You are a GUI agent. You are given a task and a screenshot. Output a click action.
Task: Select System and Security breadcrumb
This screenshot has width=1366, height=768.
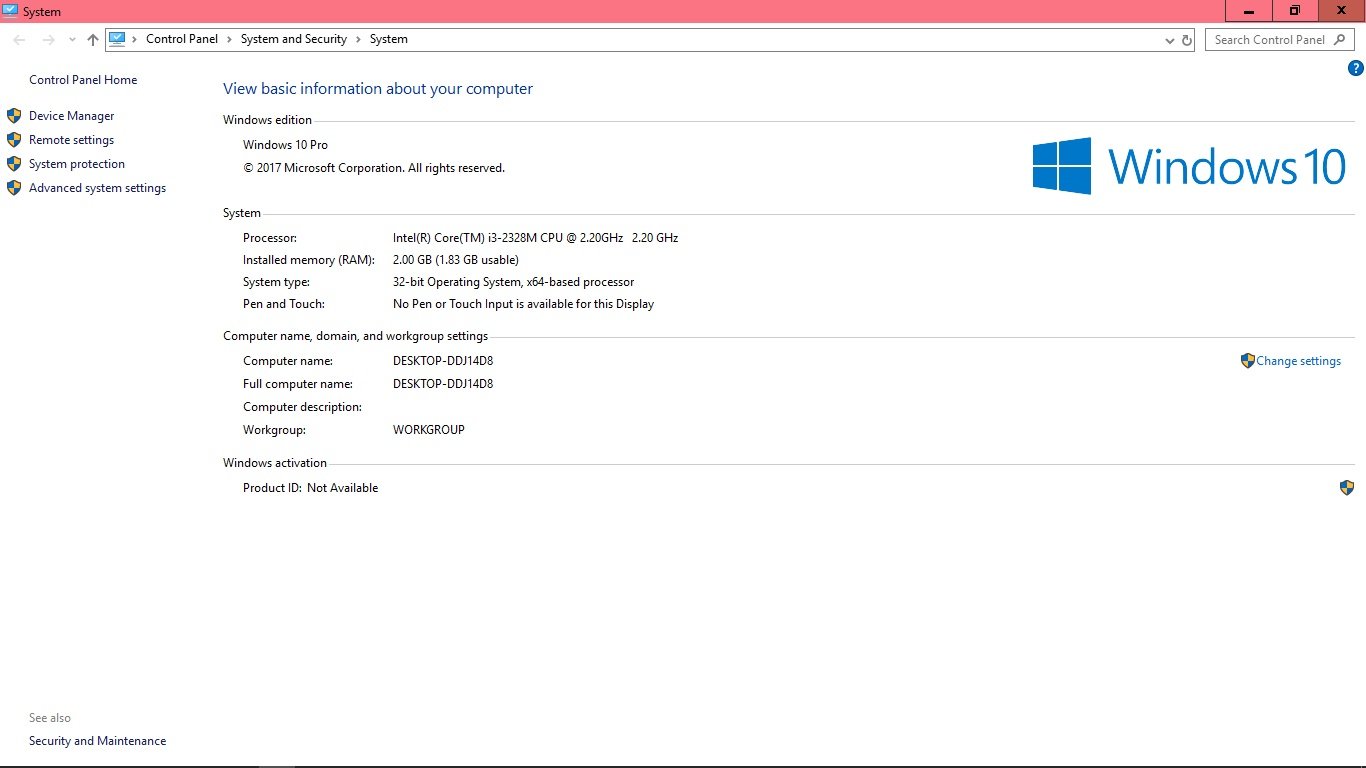294,39
